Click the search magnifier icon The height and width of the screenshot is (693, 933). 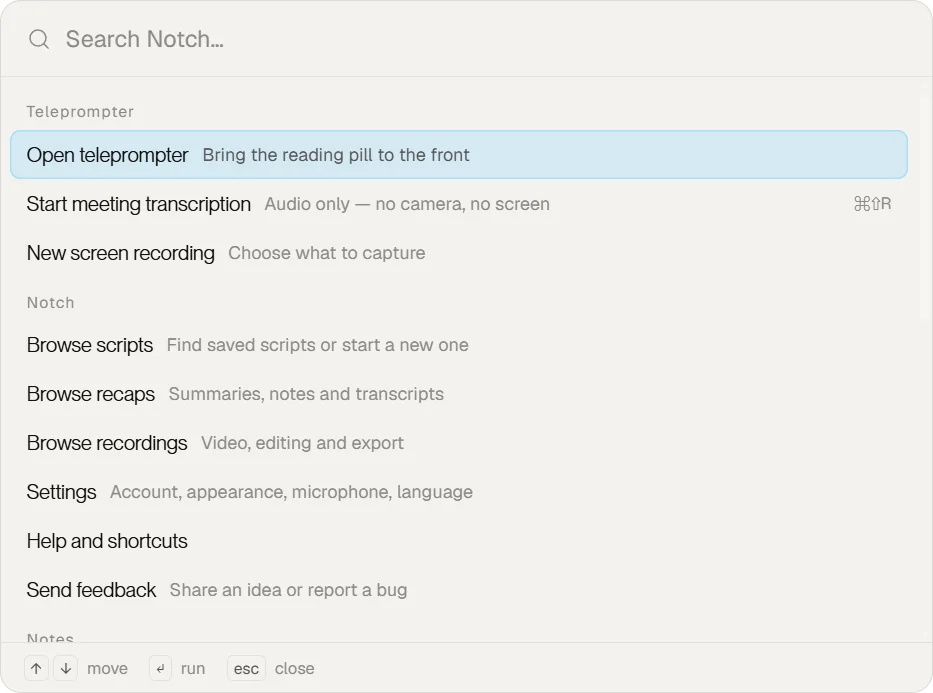tap(39, 39)
